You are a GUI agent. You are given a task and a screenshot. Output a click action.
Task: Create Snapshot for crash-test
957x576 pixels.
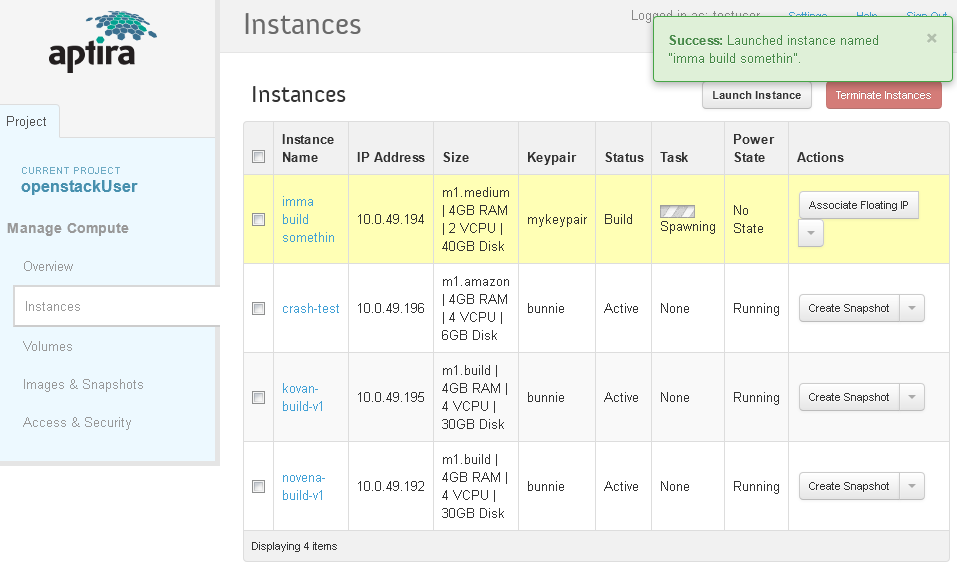[849, 308]
